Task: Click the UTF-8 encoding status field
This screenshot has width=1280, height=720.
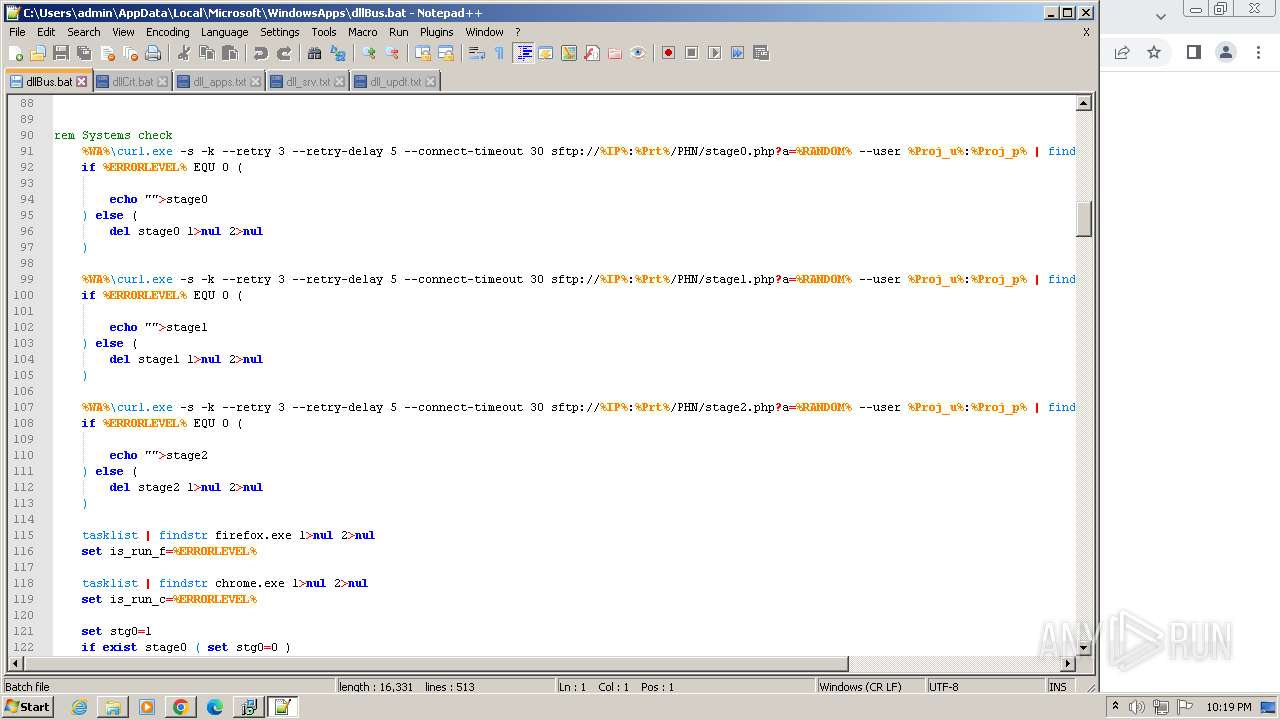Action: click(985, 687)
